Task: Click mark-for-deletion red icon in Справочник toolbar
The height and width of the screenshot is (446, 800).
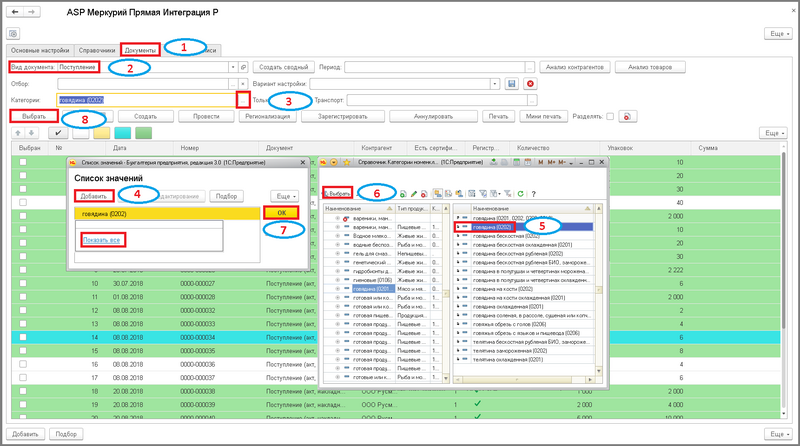Action: point(424,194)
